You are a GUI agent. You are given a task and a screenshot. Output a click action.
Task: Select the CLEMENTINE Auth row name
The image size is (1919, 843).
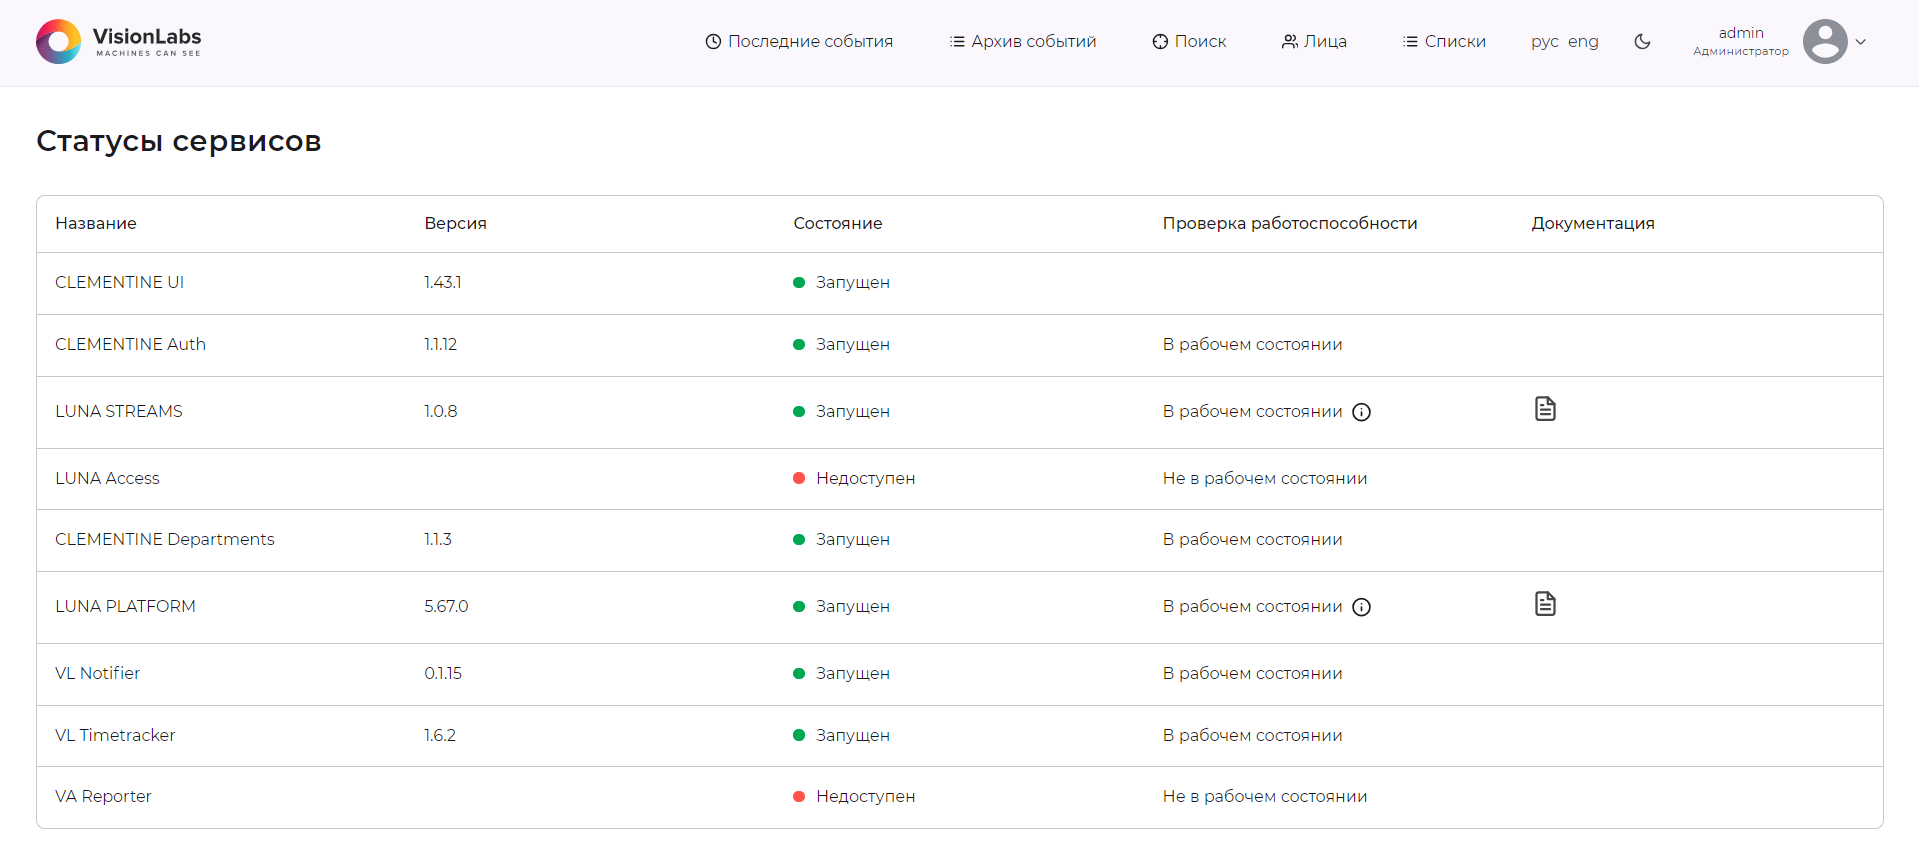tap(130, 345)
